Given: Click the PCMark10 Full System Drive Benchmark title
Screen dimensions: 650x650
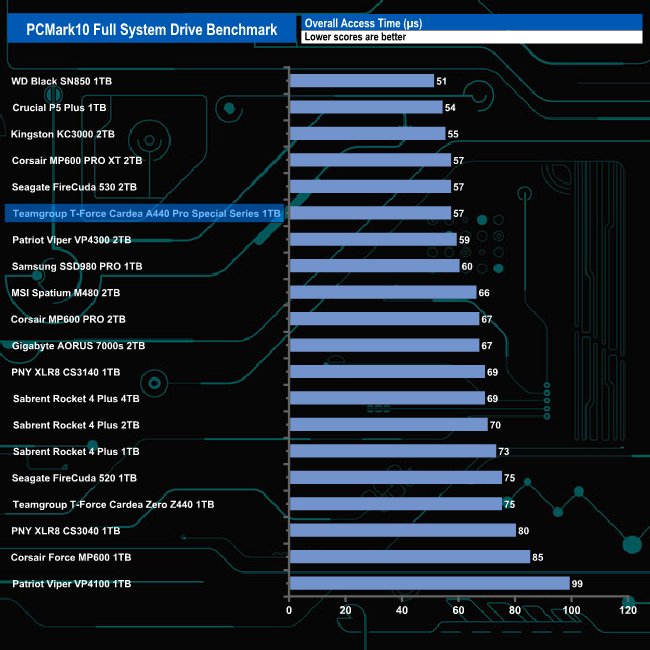Looking at the screenshot, I should (152, 29).
